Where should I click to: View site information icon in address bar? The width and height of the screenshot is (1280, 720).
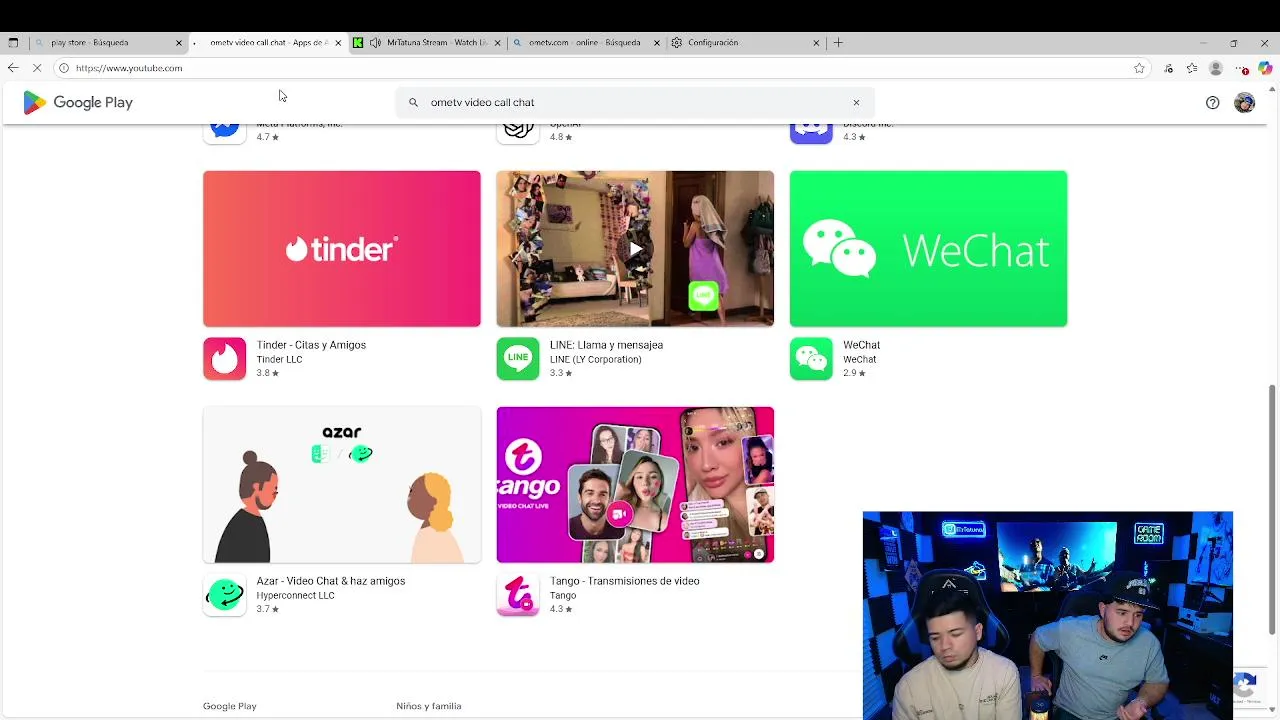coord(63,68)
